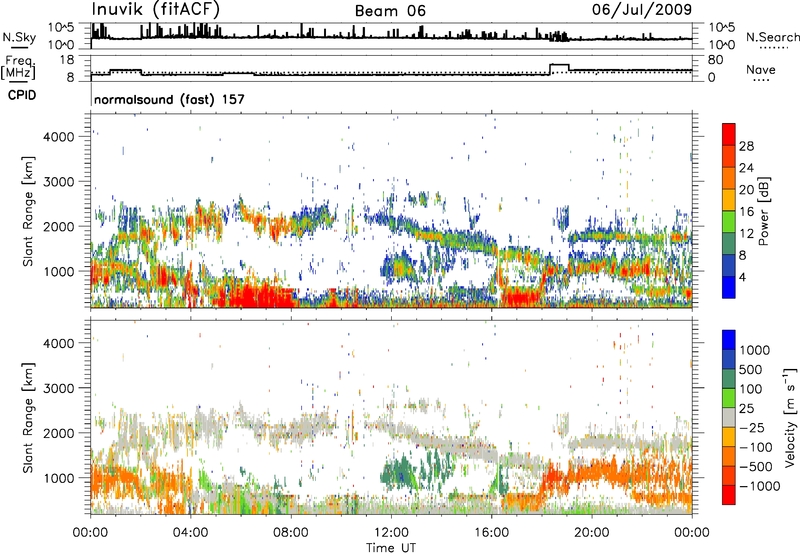The width and height of the screenshot is (800, 554).
Task: Select the blue Velocity colorbar segment above 1000
Action: point(729,340)
